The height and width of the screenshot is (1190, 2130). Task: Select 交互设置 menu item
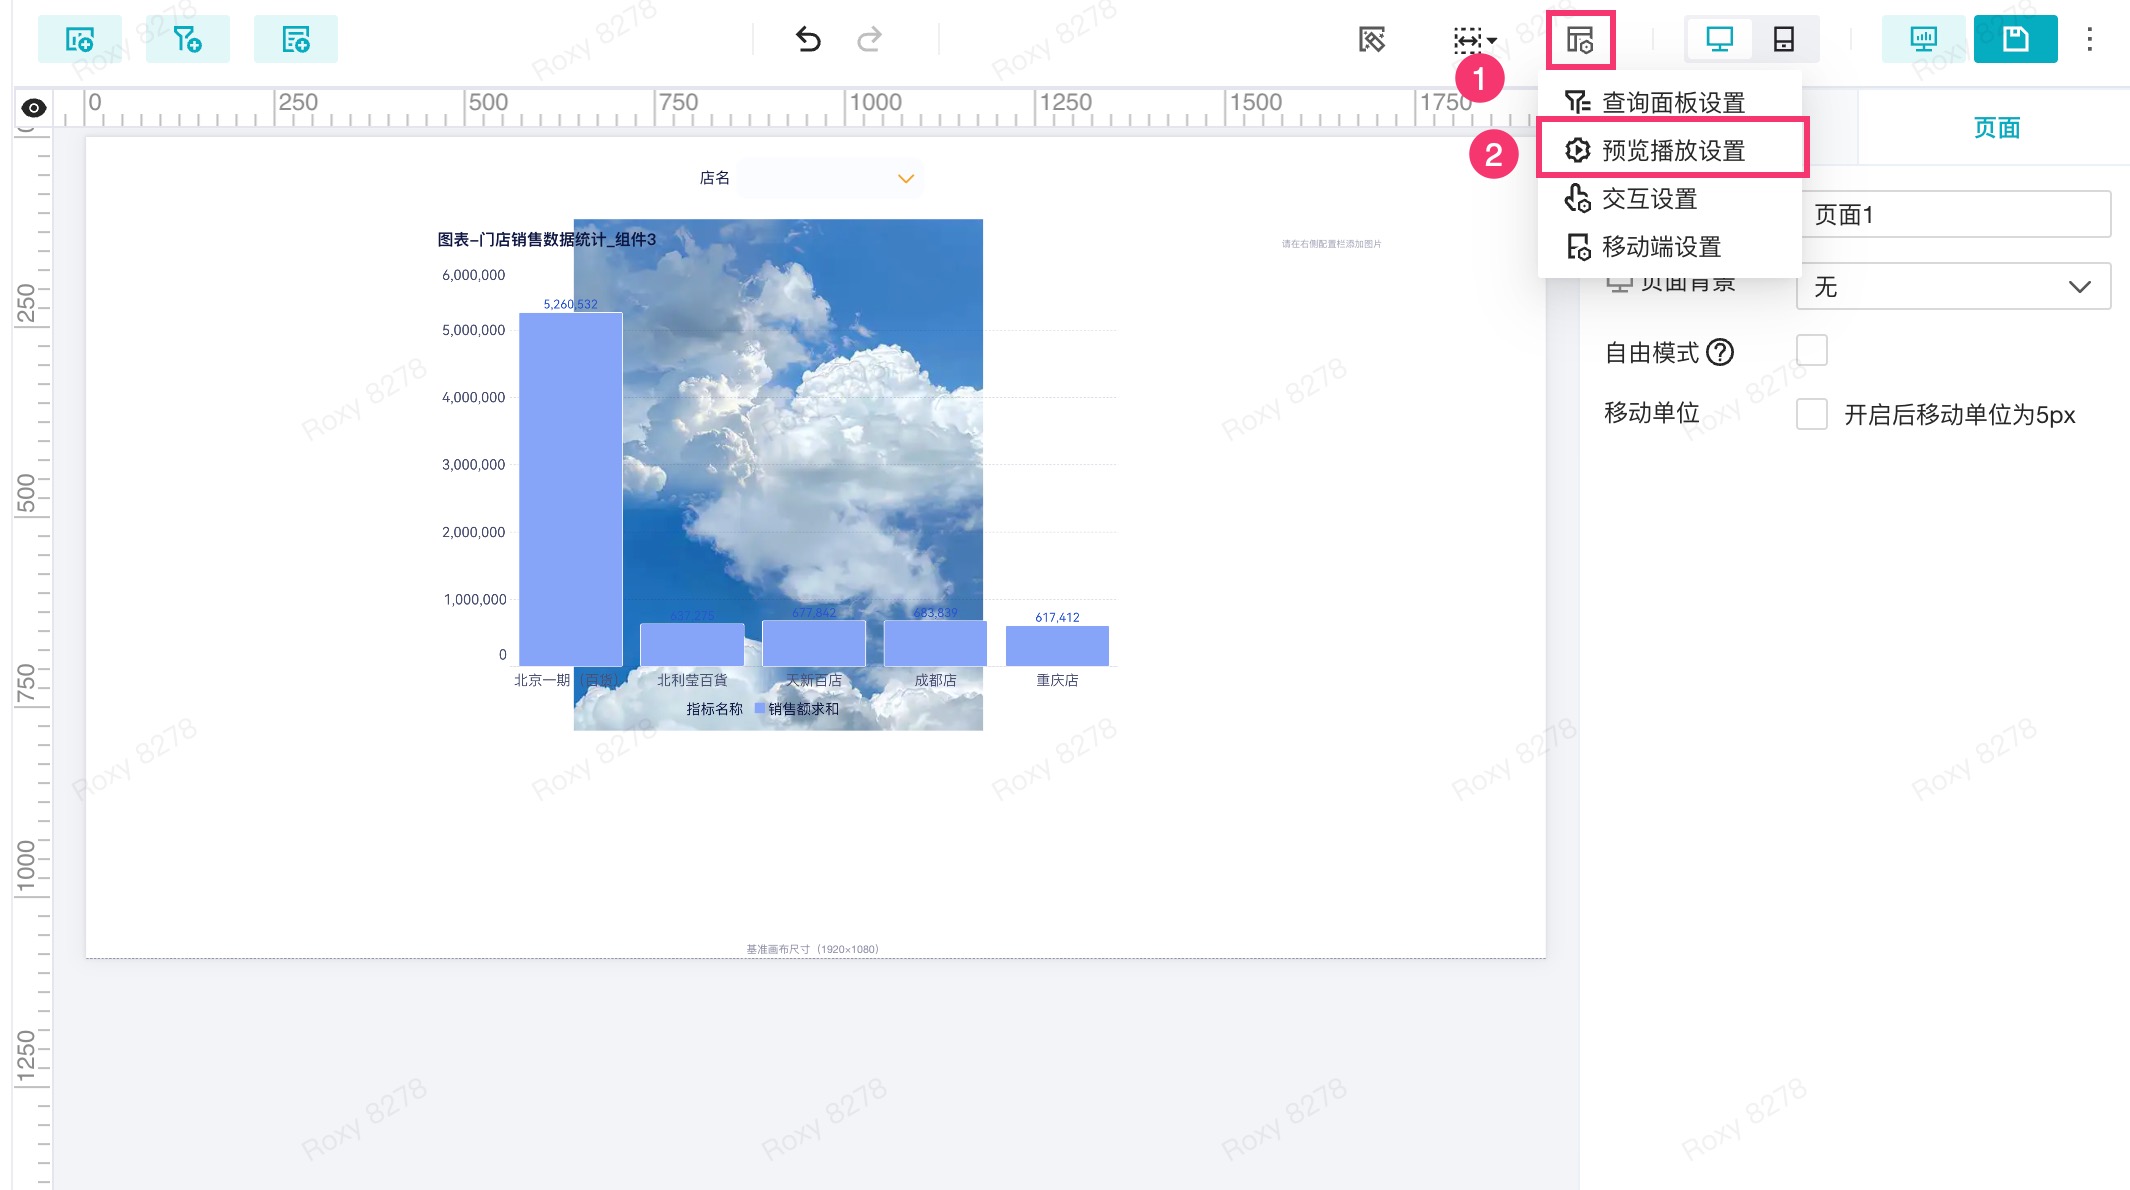1649,199
